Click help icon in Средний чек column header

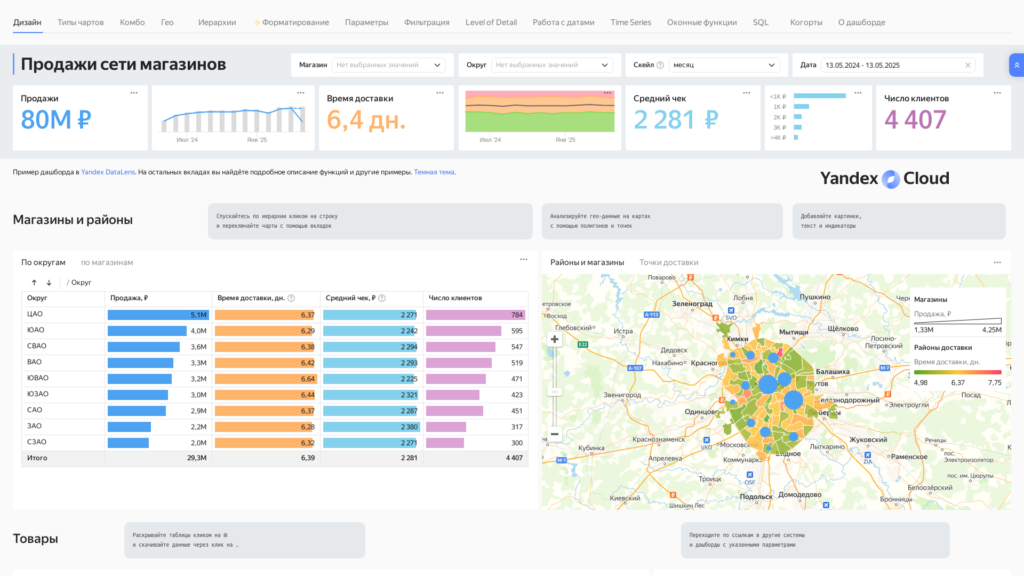(382, 298)
